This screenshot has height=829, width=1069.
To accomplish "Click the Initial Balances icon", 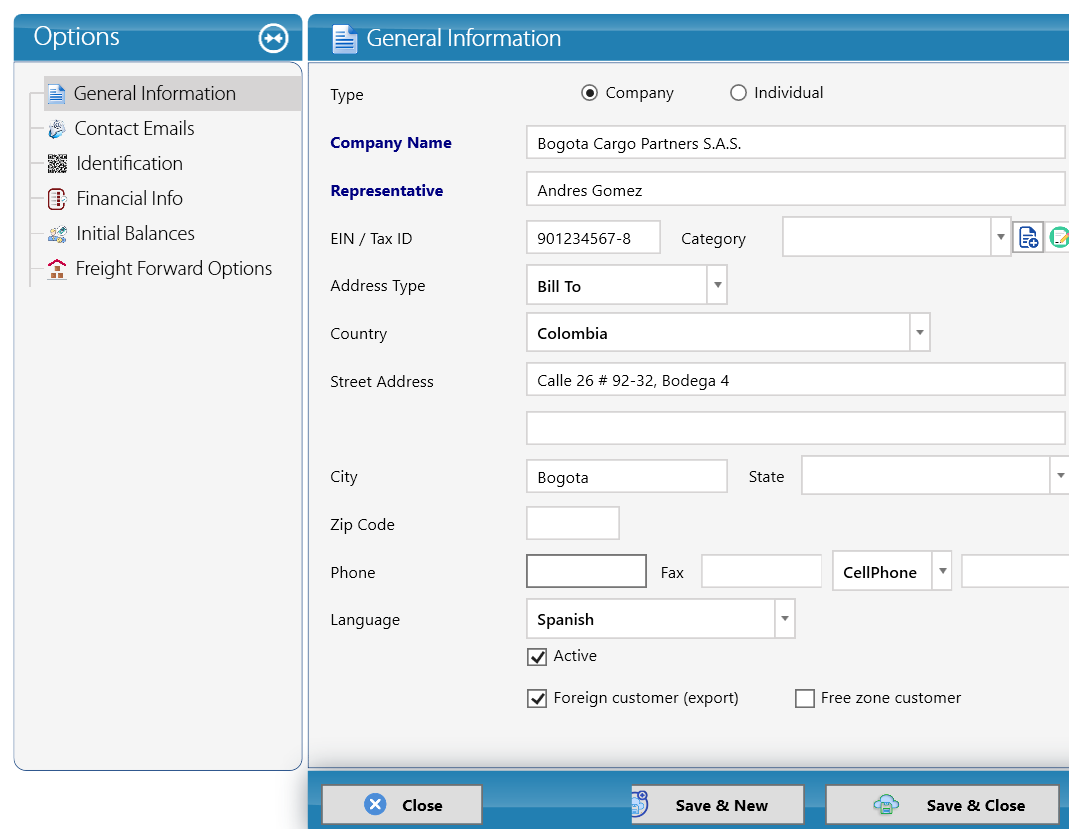I will click(57, 234).
